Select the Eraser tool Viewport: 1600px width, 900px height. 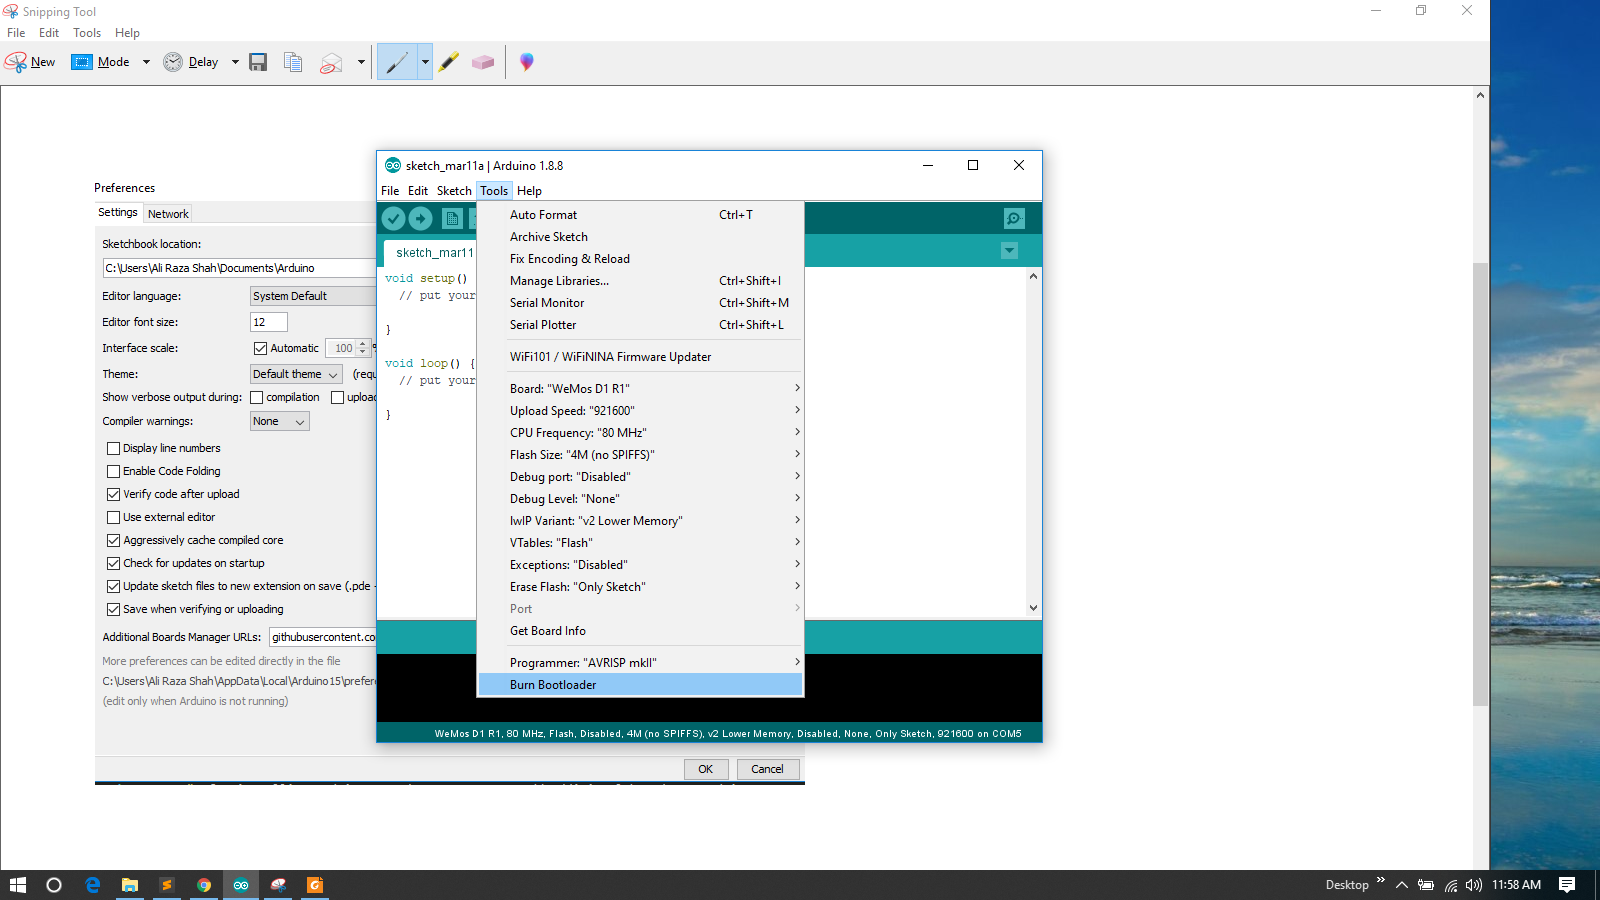pos(483,62)
